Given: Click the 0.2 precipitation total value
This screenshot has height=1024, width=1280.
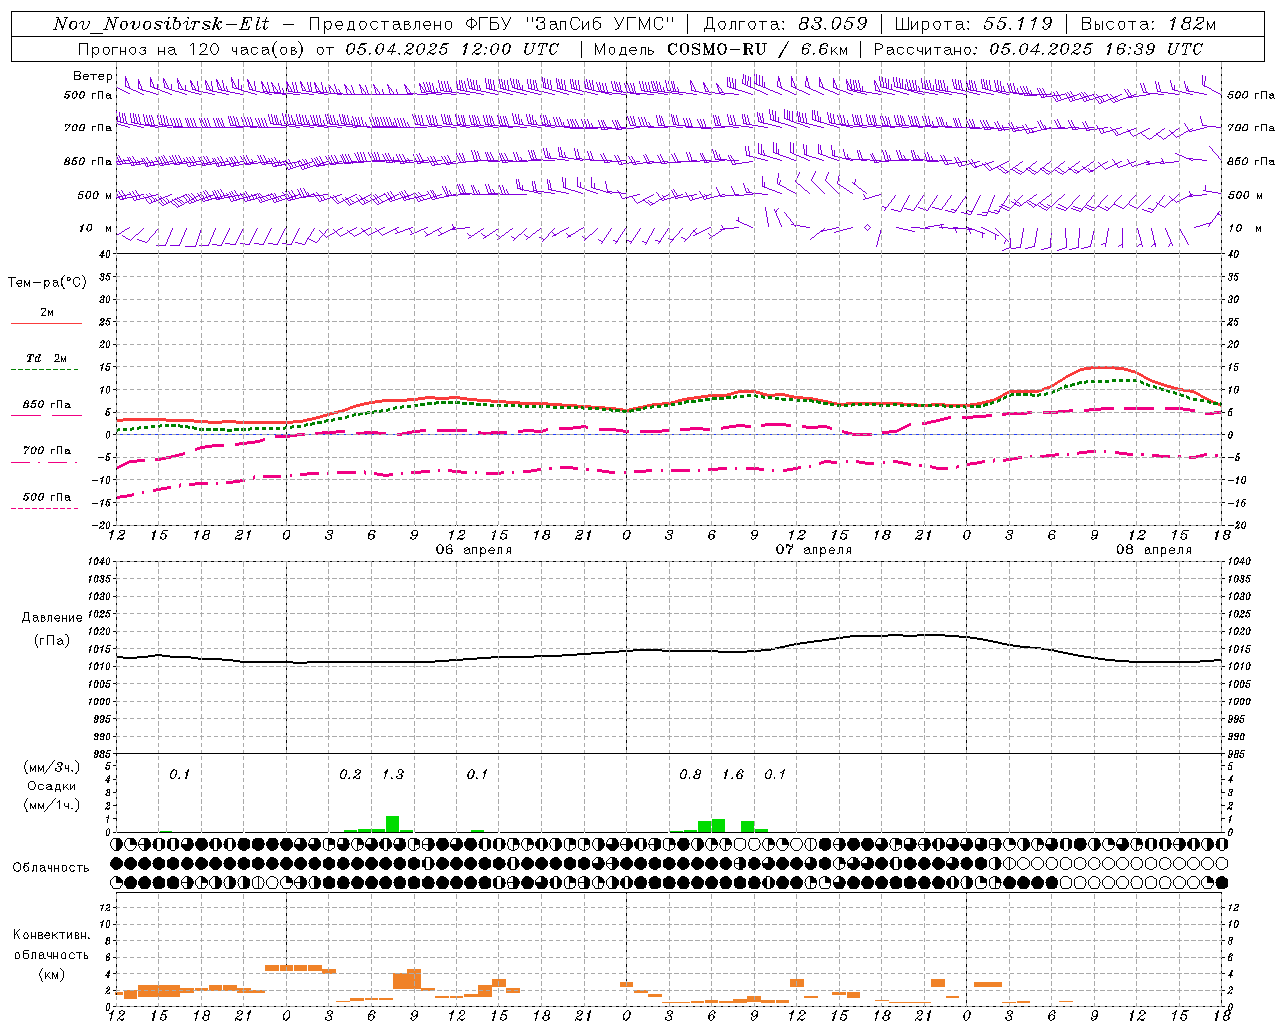Looking at the screenshot, I should click(350, 775).
